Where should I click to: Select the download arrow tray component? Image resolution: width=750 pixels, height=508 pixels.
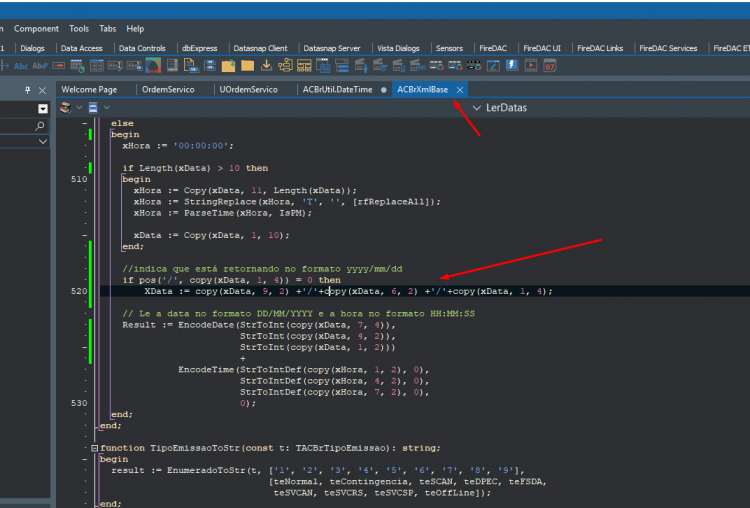click(x=266, y=66)
